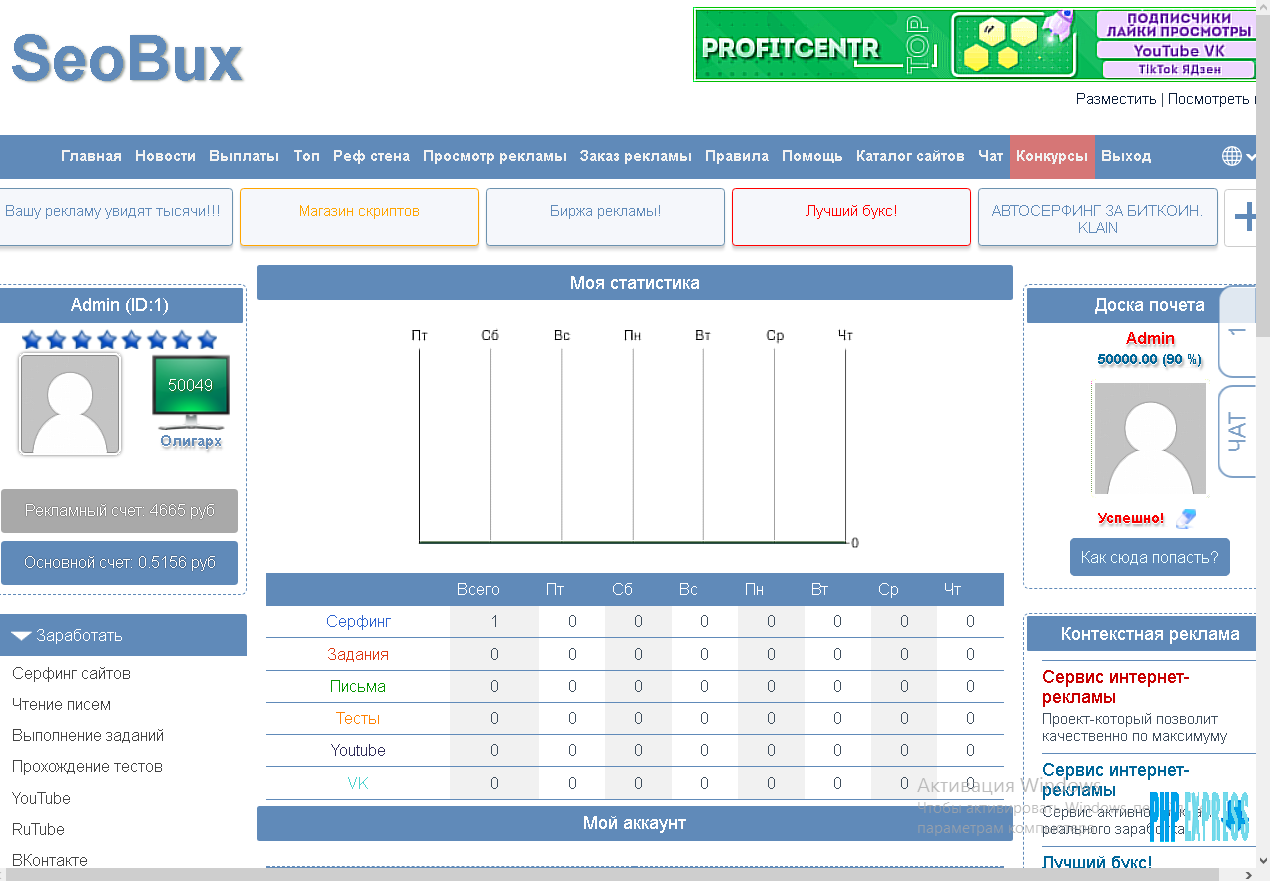The width and height of the screenshot is (1270, 881).
Task: Click the SeoBux logo
Action: pyautogui.click(x=128, y=58)
